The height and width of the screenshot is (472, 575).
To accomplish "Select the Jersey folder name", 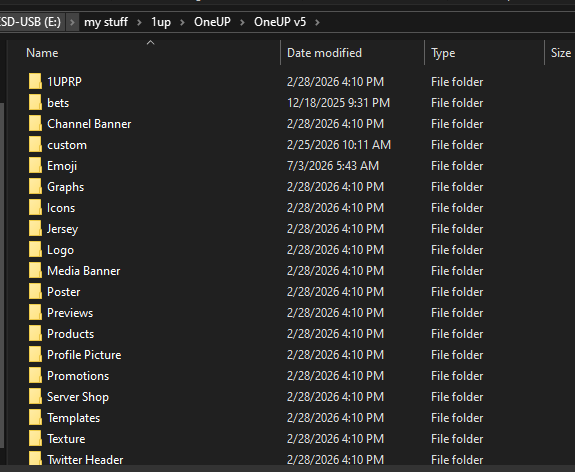I will pyautogui.click(x=62, y=229).
